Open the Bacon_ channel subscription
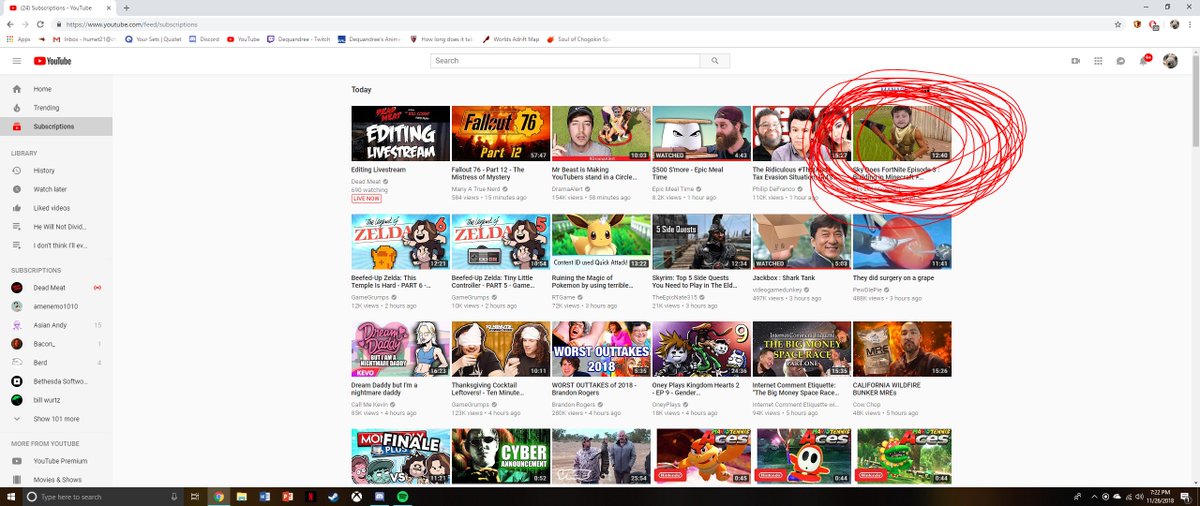This screenshot has height=506, width=1200. tap(56, 343)
